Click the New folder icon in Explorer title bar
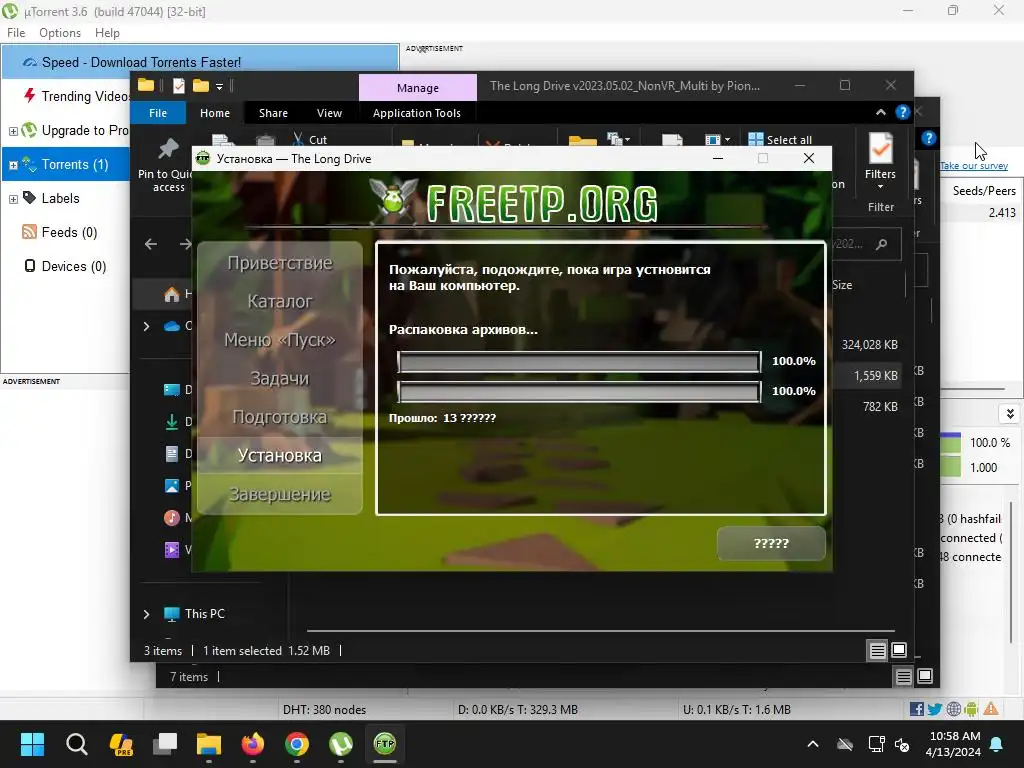Image resolution: width=1024 pixels, height=768 pixels. (x=200, y=86)
